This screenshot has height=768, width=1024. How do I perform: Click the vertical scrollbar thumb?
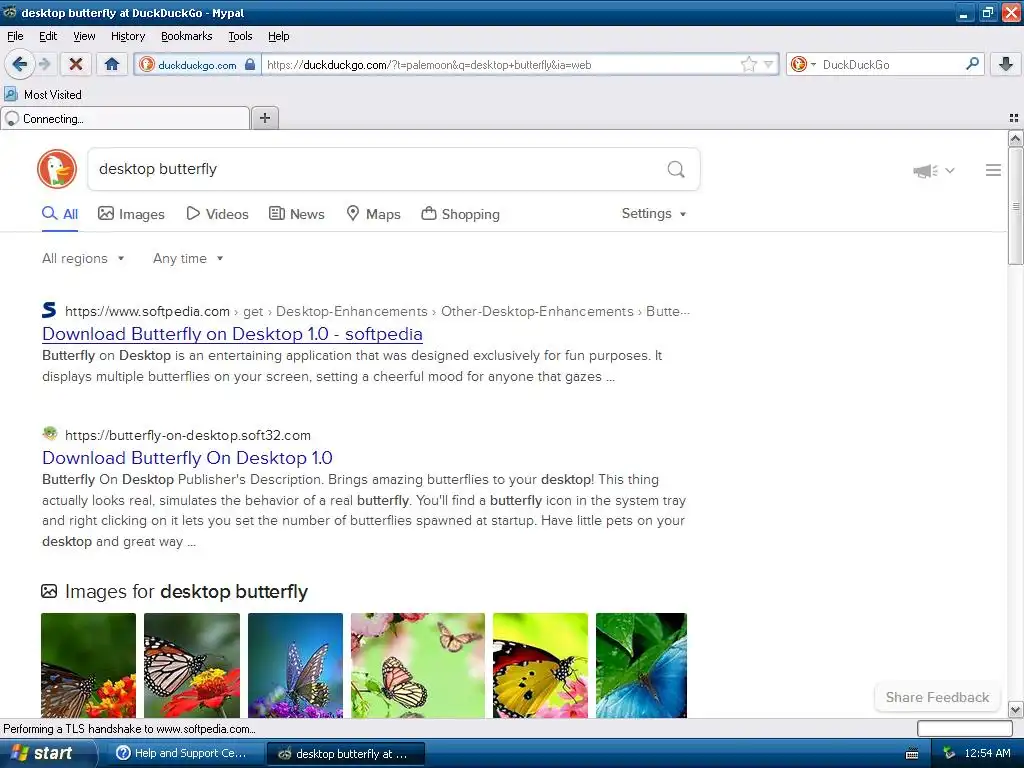coord(1015,206)
